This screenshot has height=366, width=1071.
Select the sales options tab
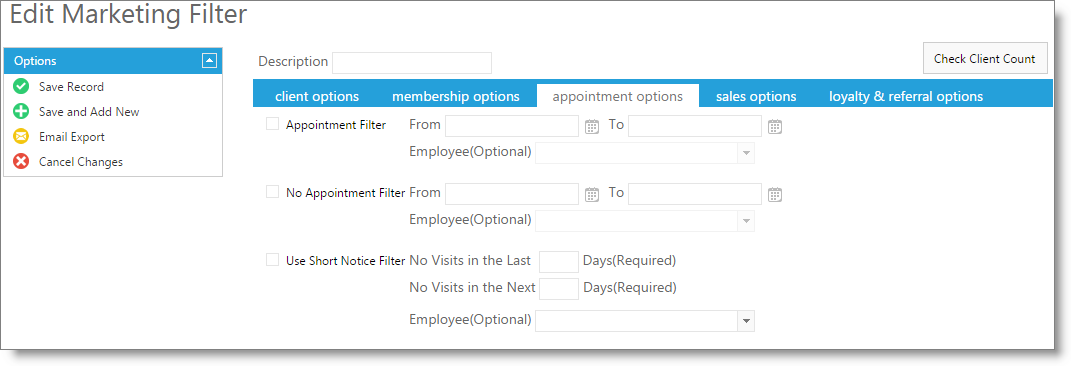tap(756, 96)
